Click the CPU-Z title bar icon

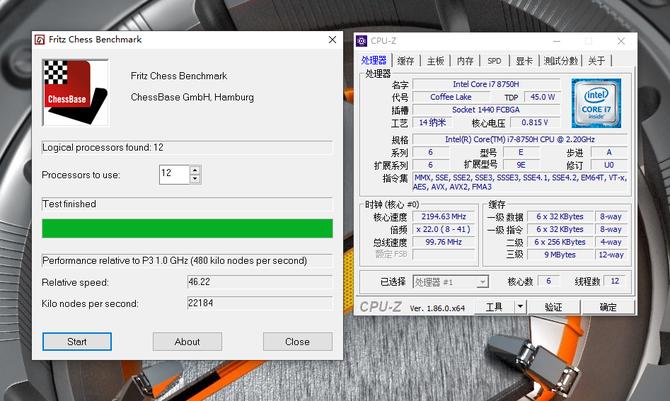(361, 41)
